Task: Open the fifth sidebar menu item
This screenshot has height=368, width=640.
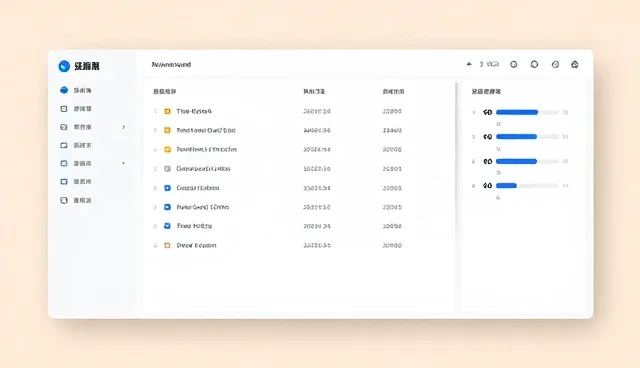Action: (x=76, y=164)
